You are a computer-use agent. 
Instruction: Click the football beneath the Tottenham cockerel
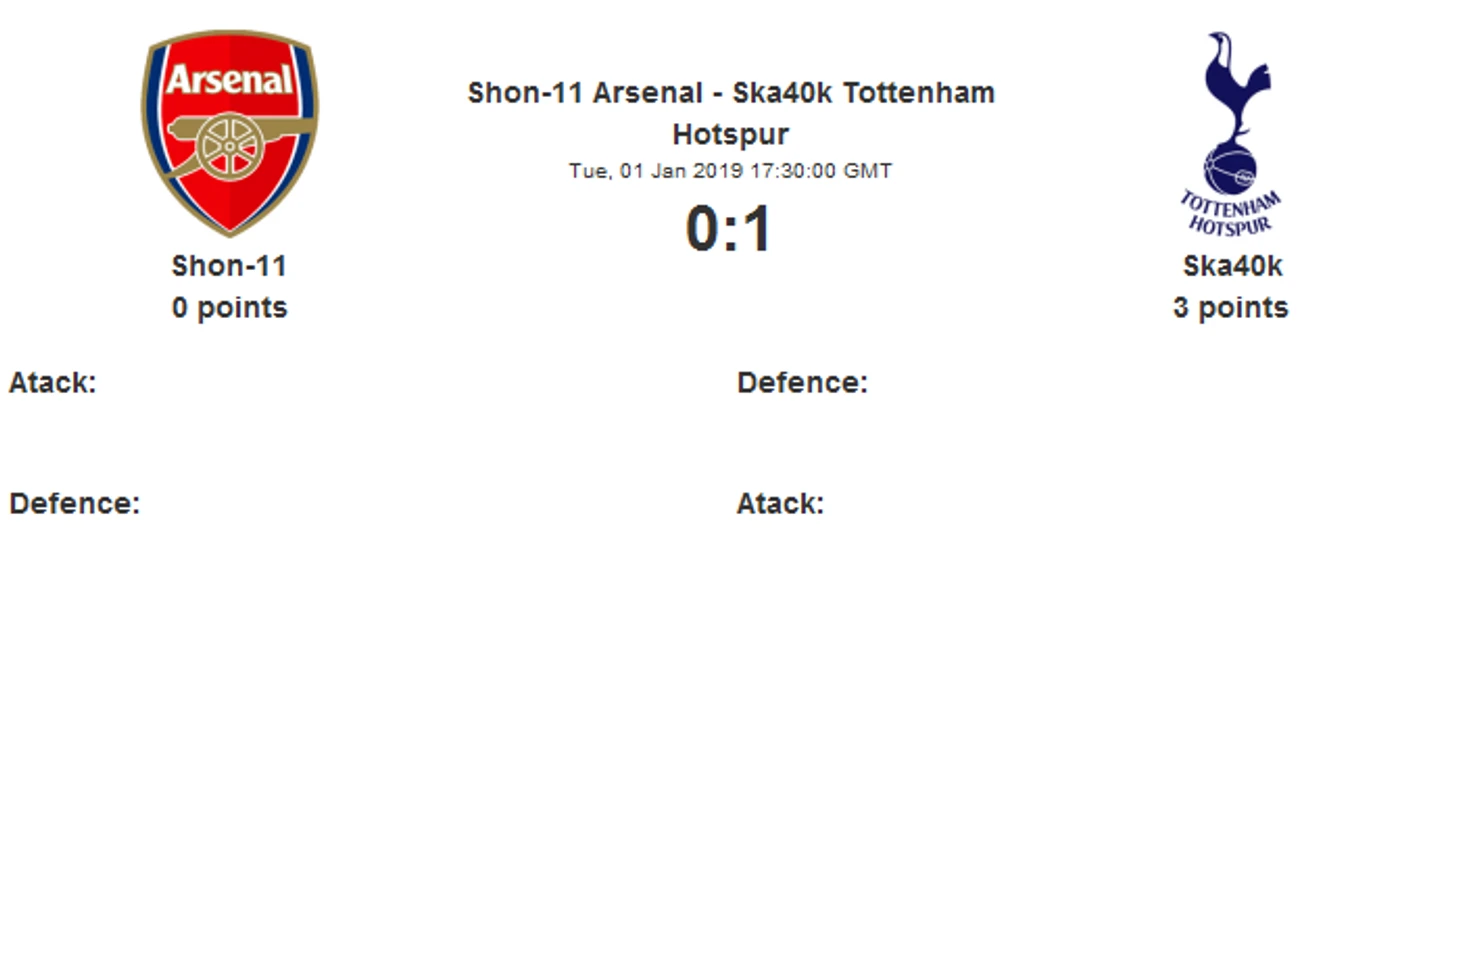1229,168
